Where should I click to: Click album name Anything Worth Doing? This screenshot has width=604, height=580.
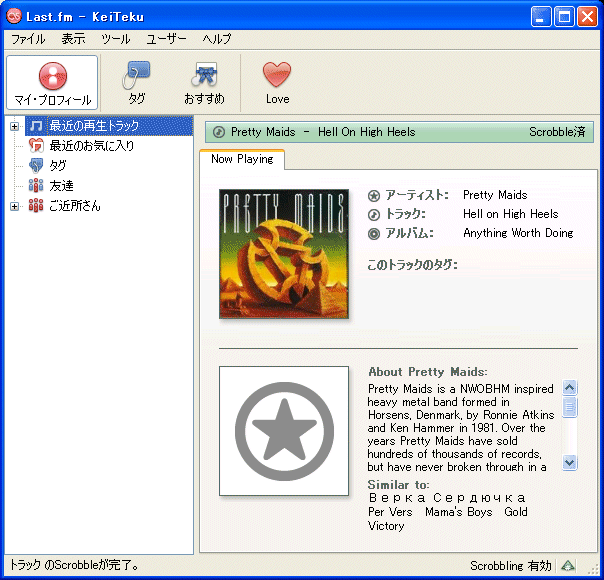(x=518, y=233)
